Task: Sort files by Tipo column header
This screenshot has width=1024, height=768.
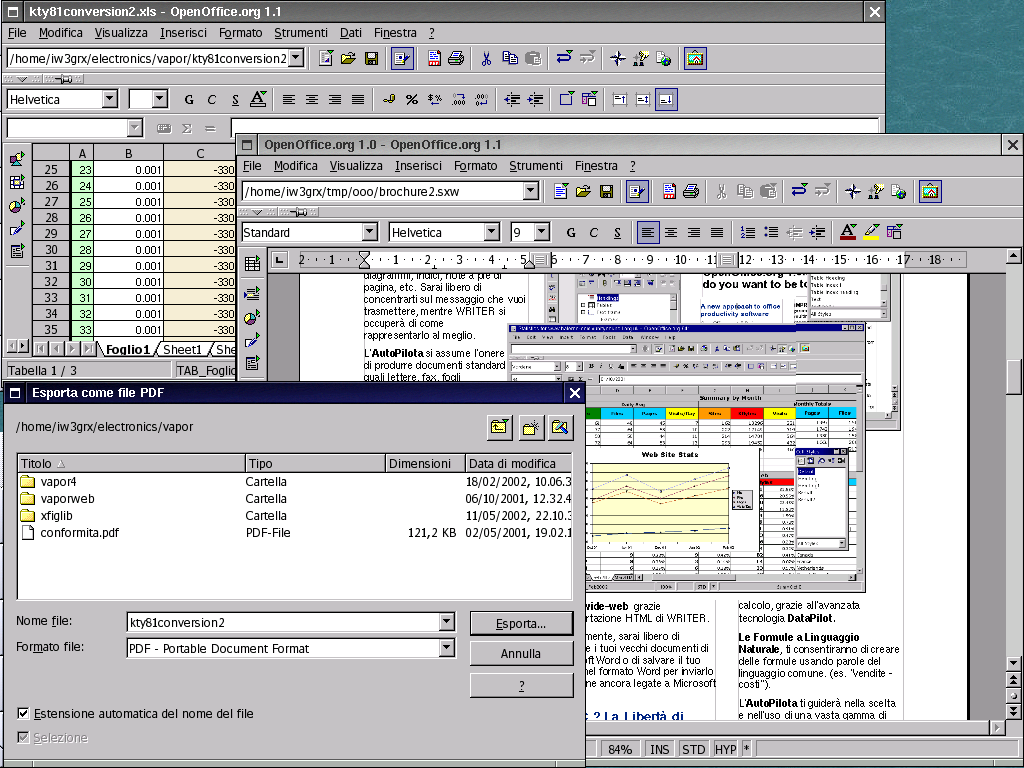Action: click(315, 464)
